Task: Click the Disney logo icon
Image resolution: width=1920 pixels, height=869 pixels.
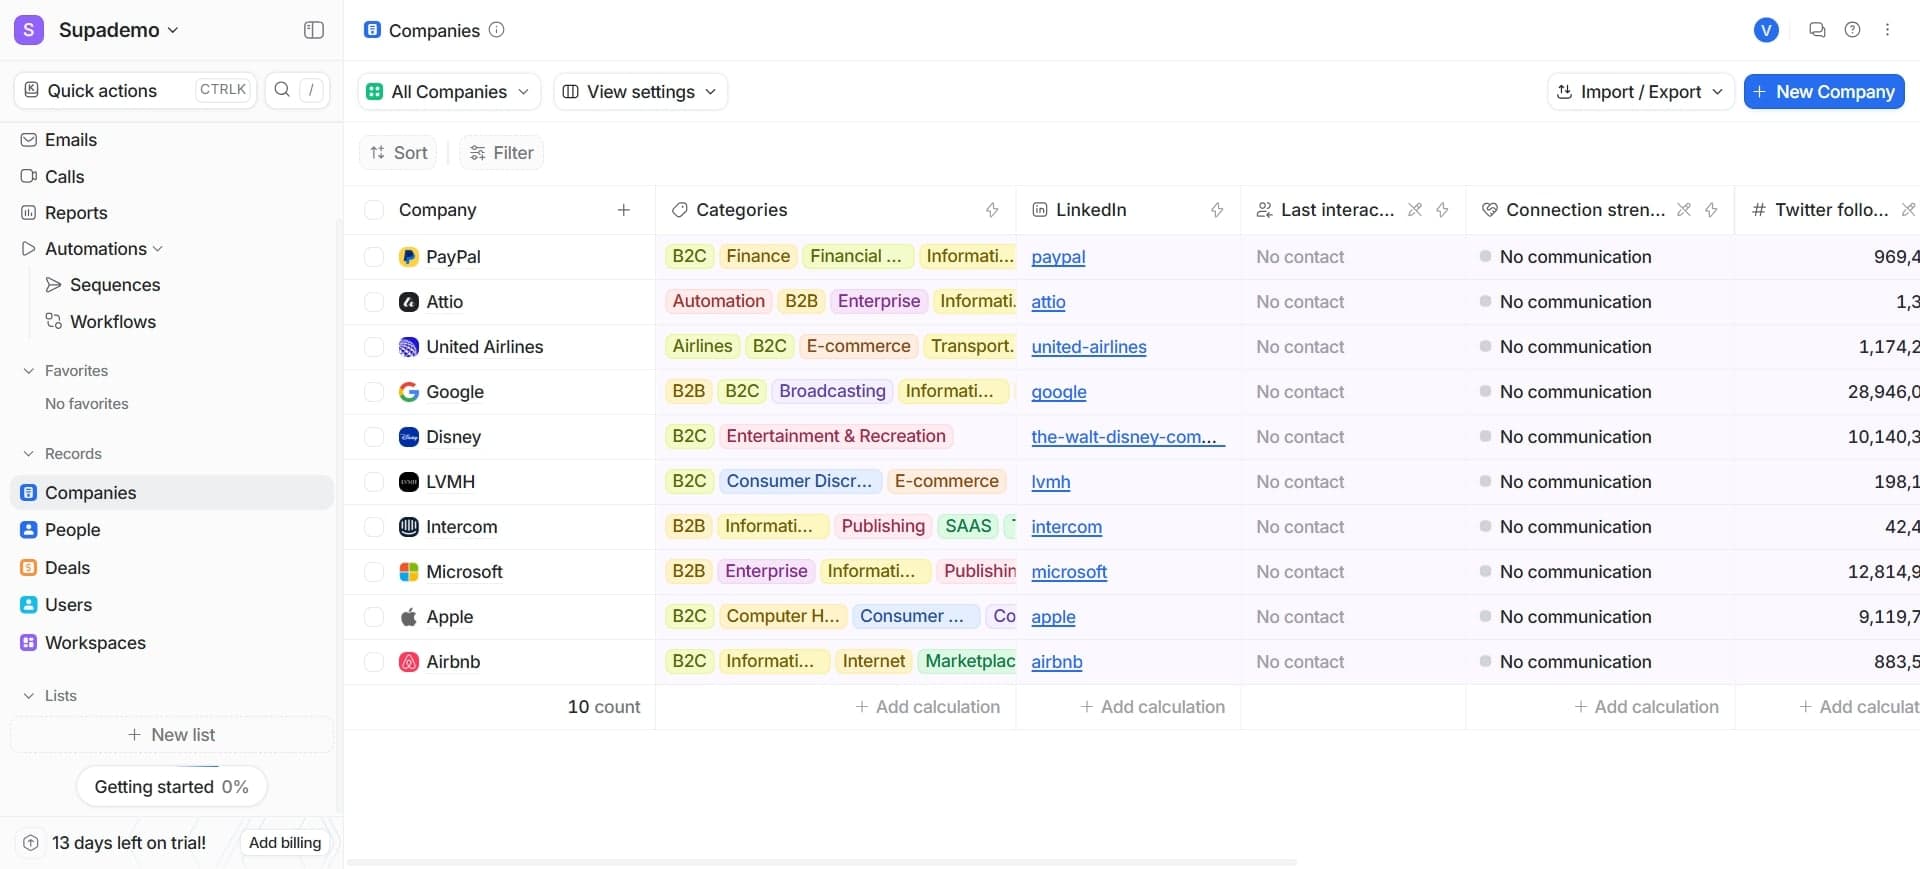Action: click(x=408, y=437)
